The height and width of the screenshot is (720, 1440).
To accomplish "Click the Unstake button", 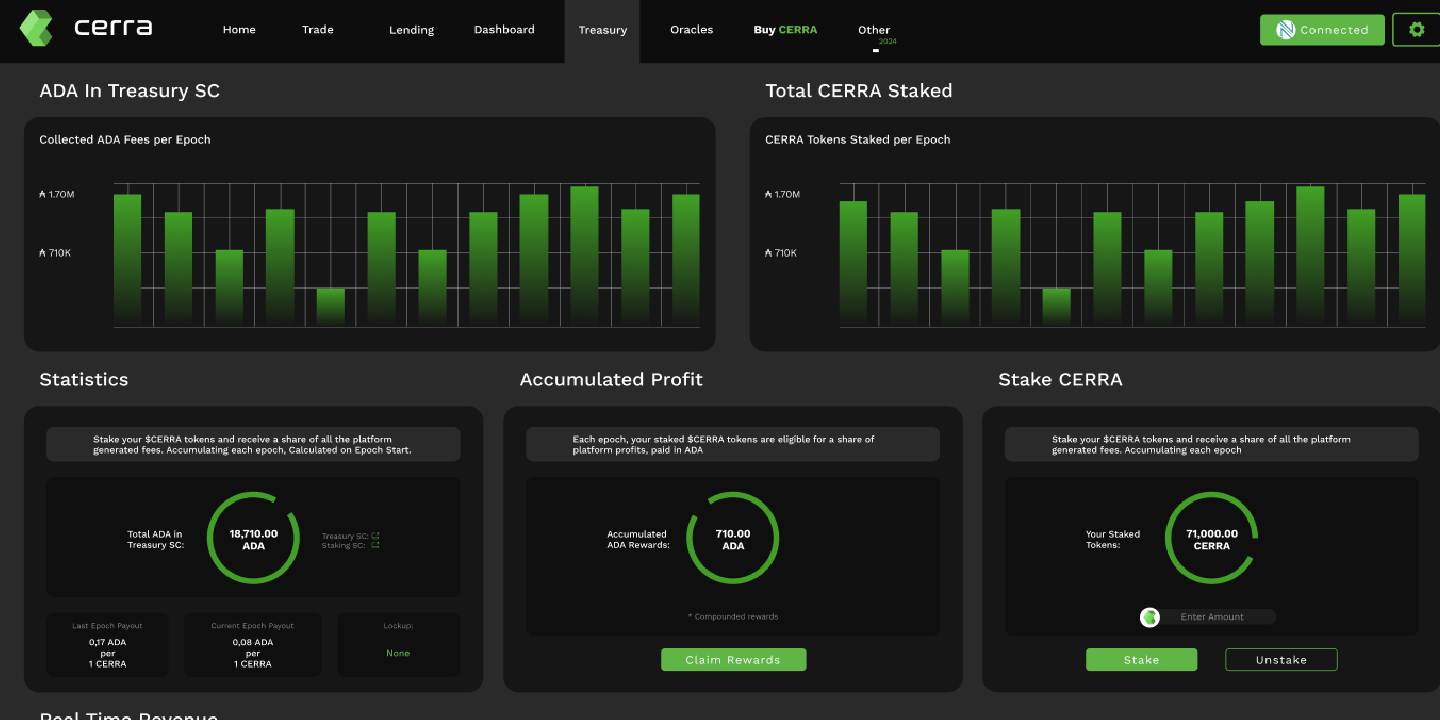I will 1281,660.
